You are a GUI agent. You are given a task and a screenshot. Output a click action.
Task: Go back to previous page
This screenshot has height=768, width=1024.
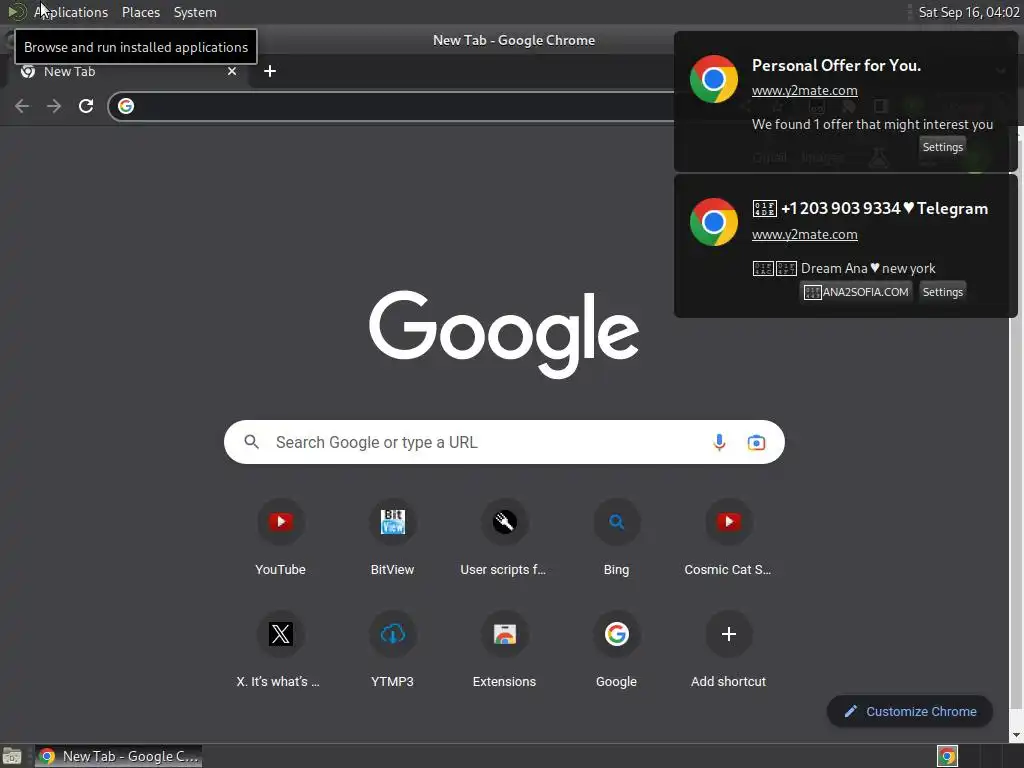pos(22,106)
